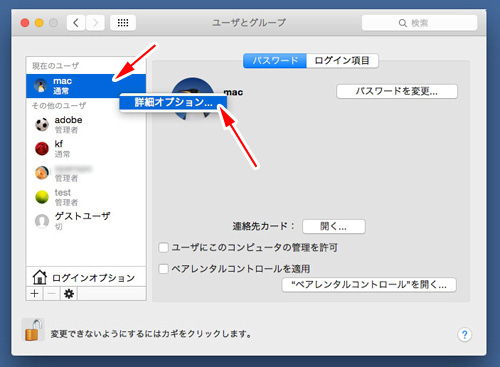Close the window with the red button
Image resolution: width=500 pixels, height=367 pixels.
pyautogui.click(x=25, y=23)
